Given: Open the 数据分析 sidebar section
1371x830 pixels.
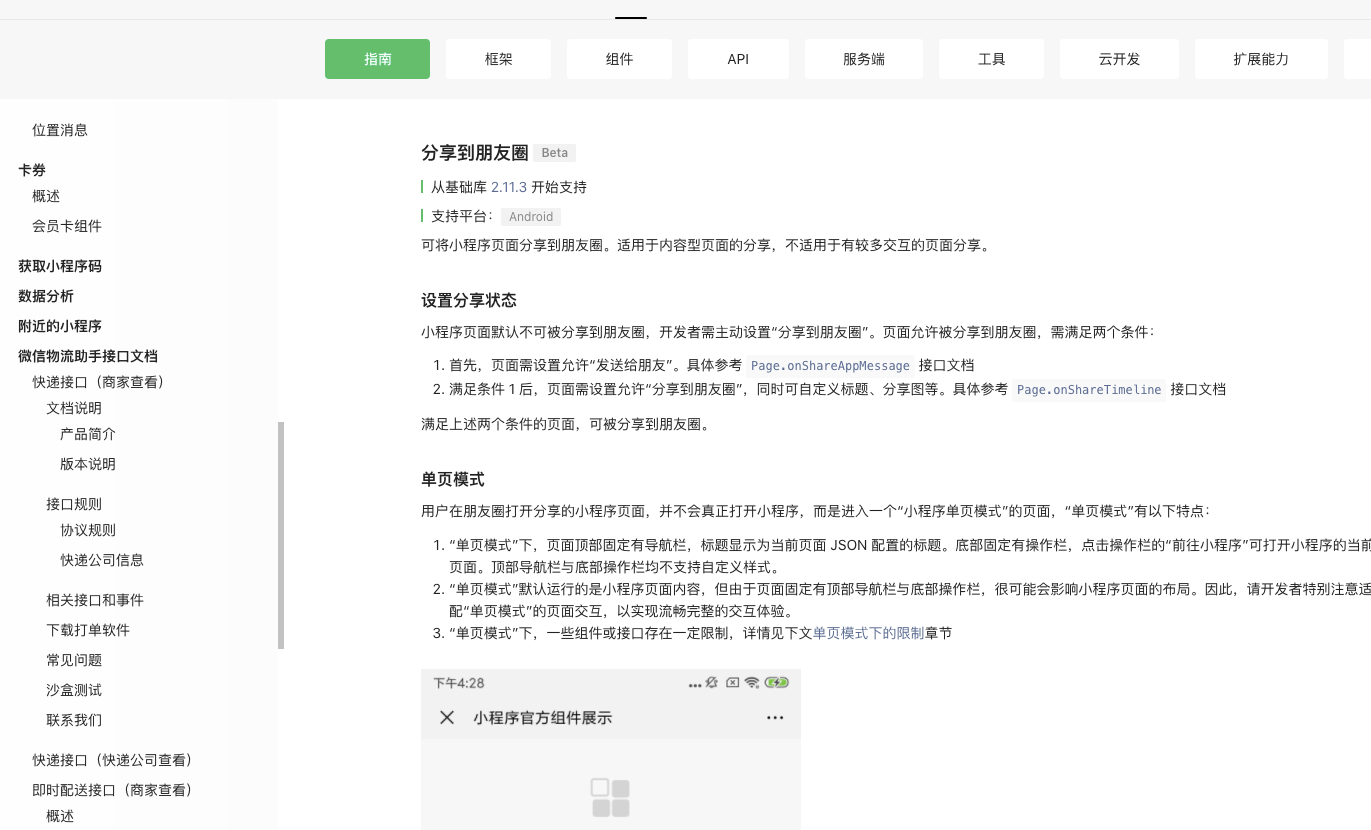Looking at the screenshot, I should click(46, 296).
